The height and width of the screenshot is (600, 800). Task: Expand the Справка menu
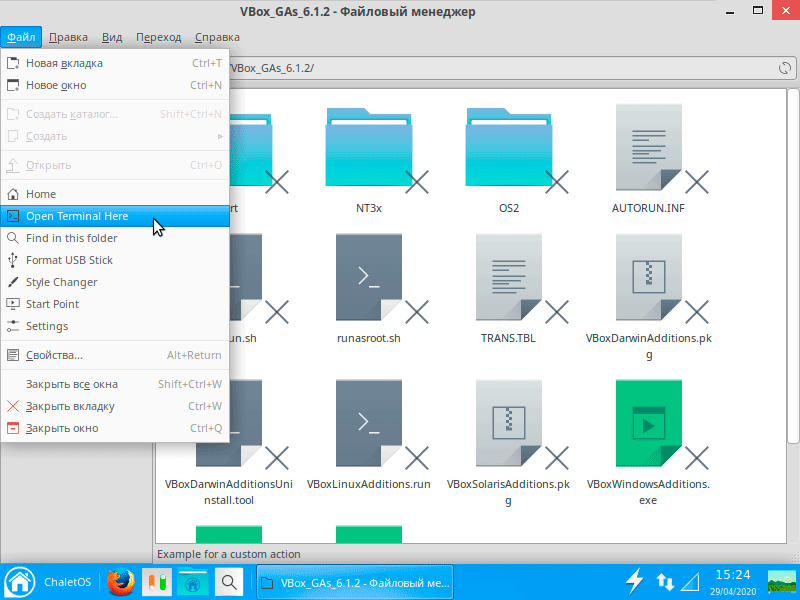[217, 37]
